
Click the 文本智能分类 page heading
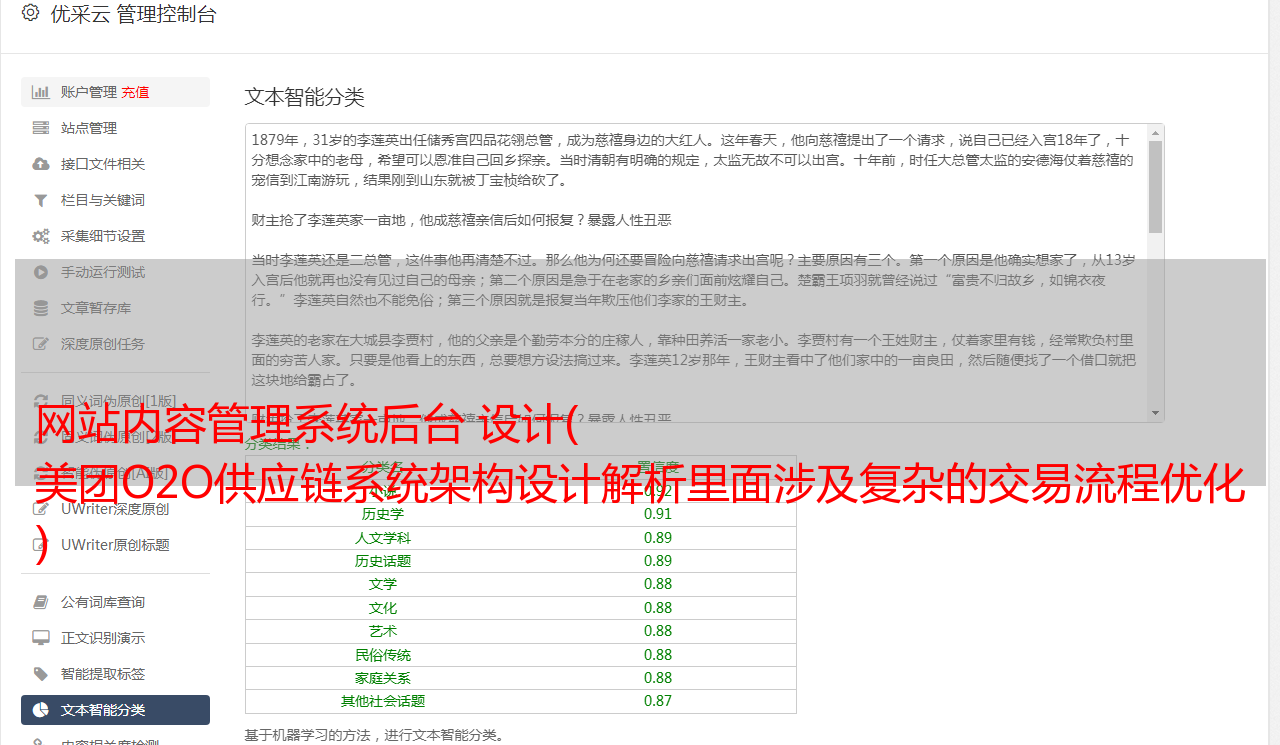(305, 97)
